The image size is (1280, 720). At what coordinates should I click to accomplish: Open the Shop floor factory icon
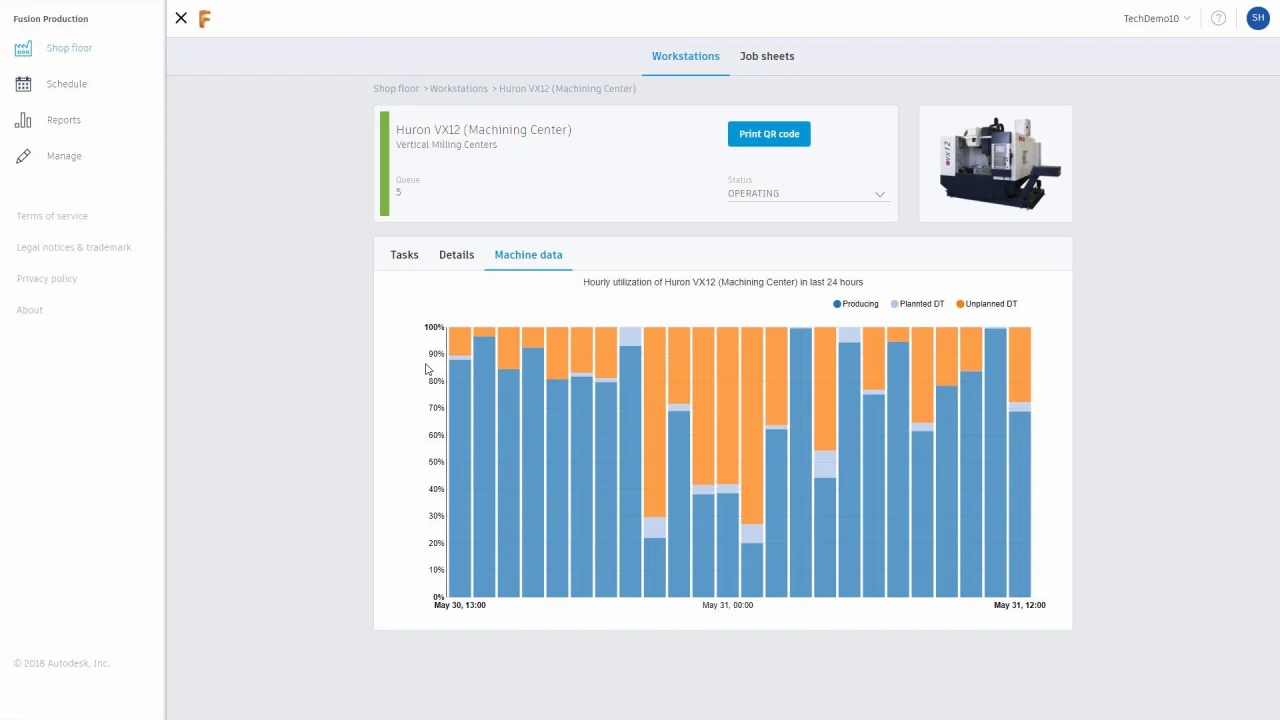click(23, 48)
